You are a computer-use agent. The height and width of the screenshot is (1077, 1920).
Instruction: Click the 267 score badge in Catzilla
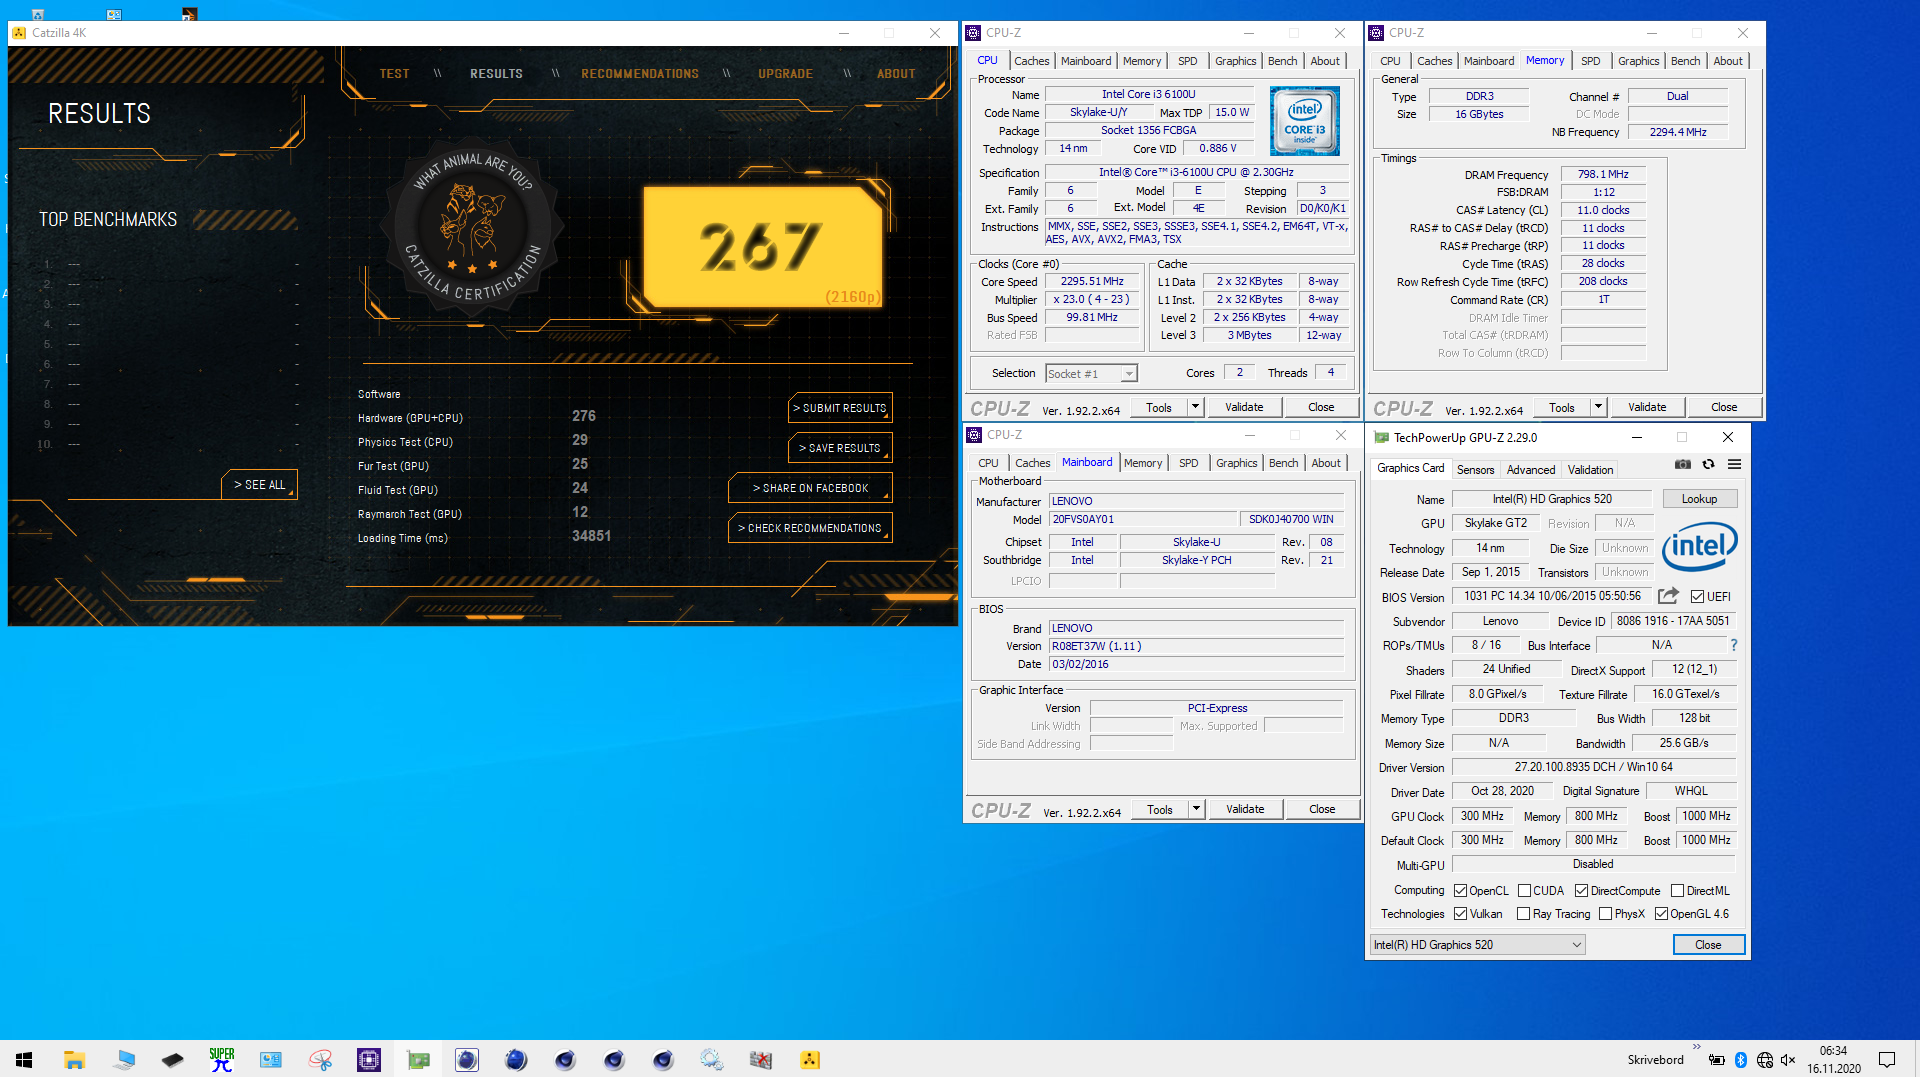764,246
